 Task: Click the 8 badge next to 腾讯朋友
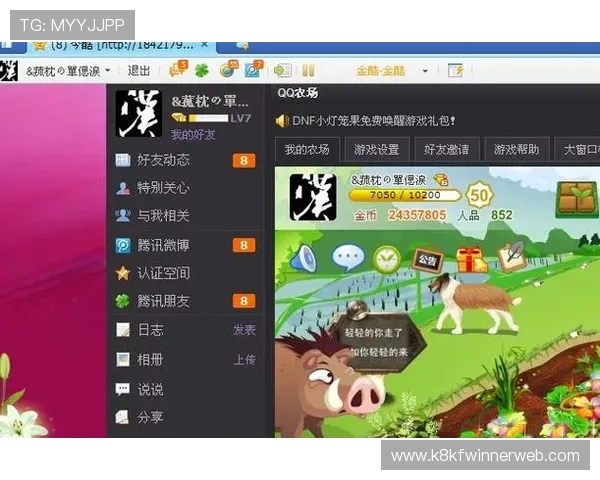(244, 301)
